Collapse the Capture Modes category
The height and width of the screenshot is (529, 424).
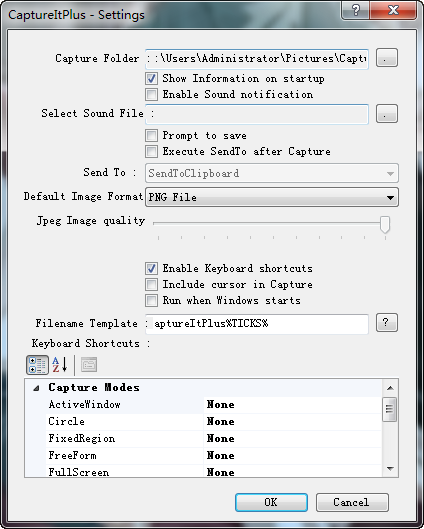pos(36,388)
